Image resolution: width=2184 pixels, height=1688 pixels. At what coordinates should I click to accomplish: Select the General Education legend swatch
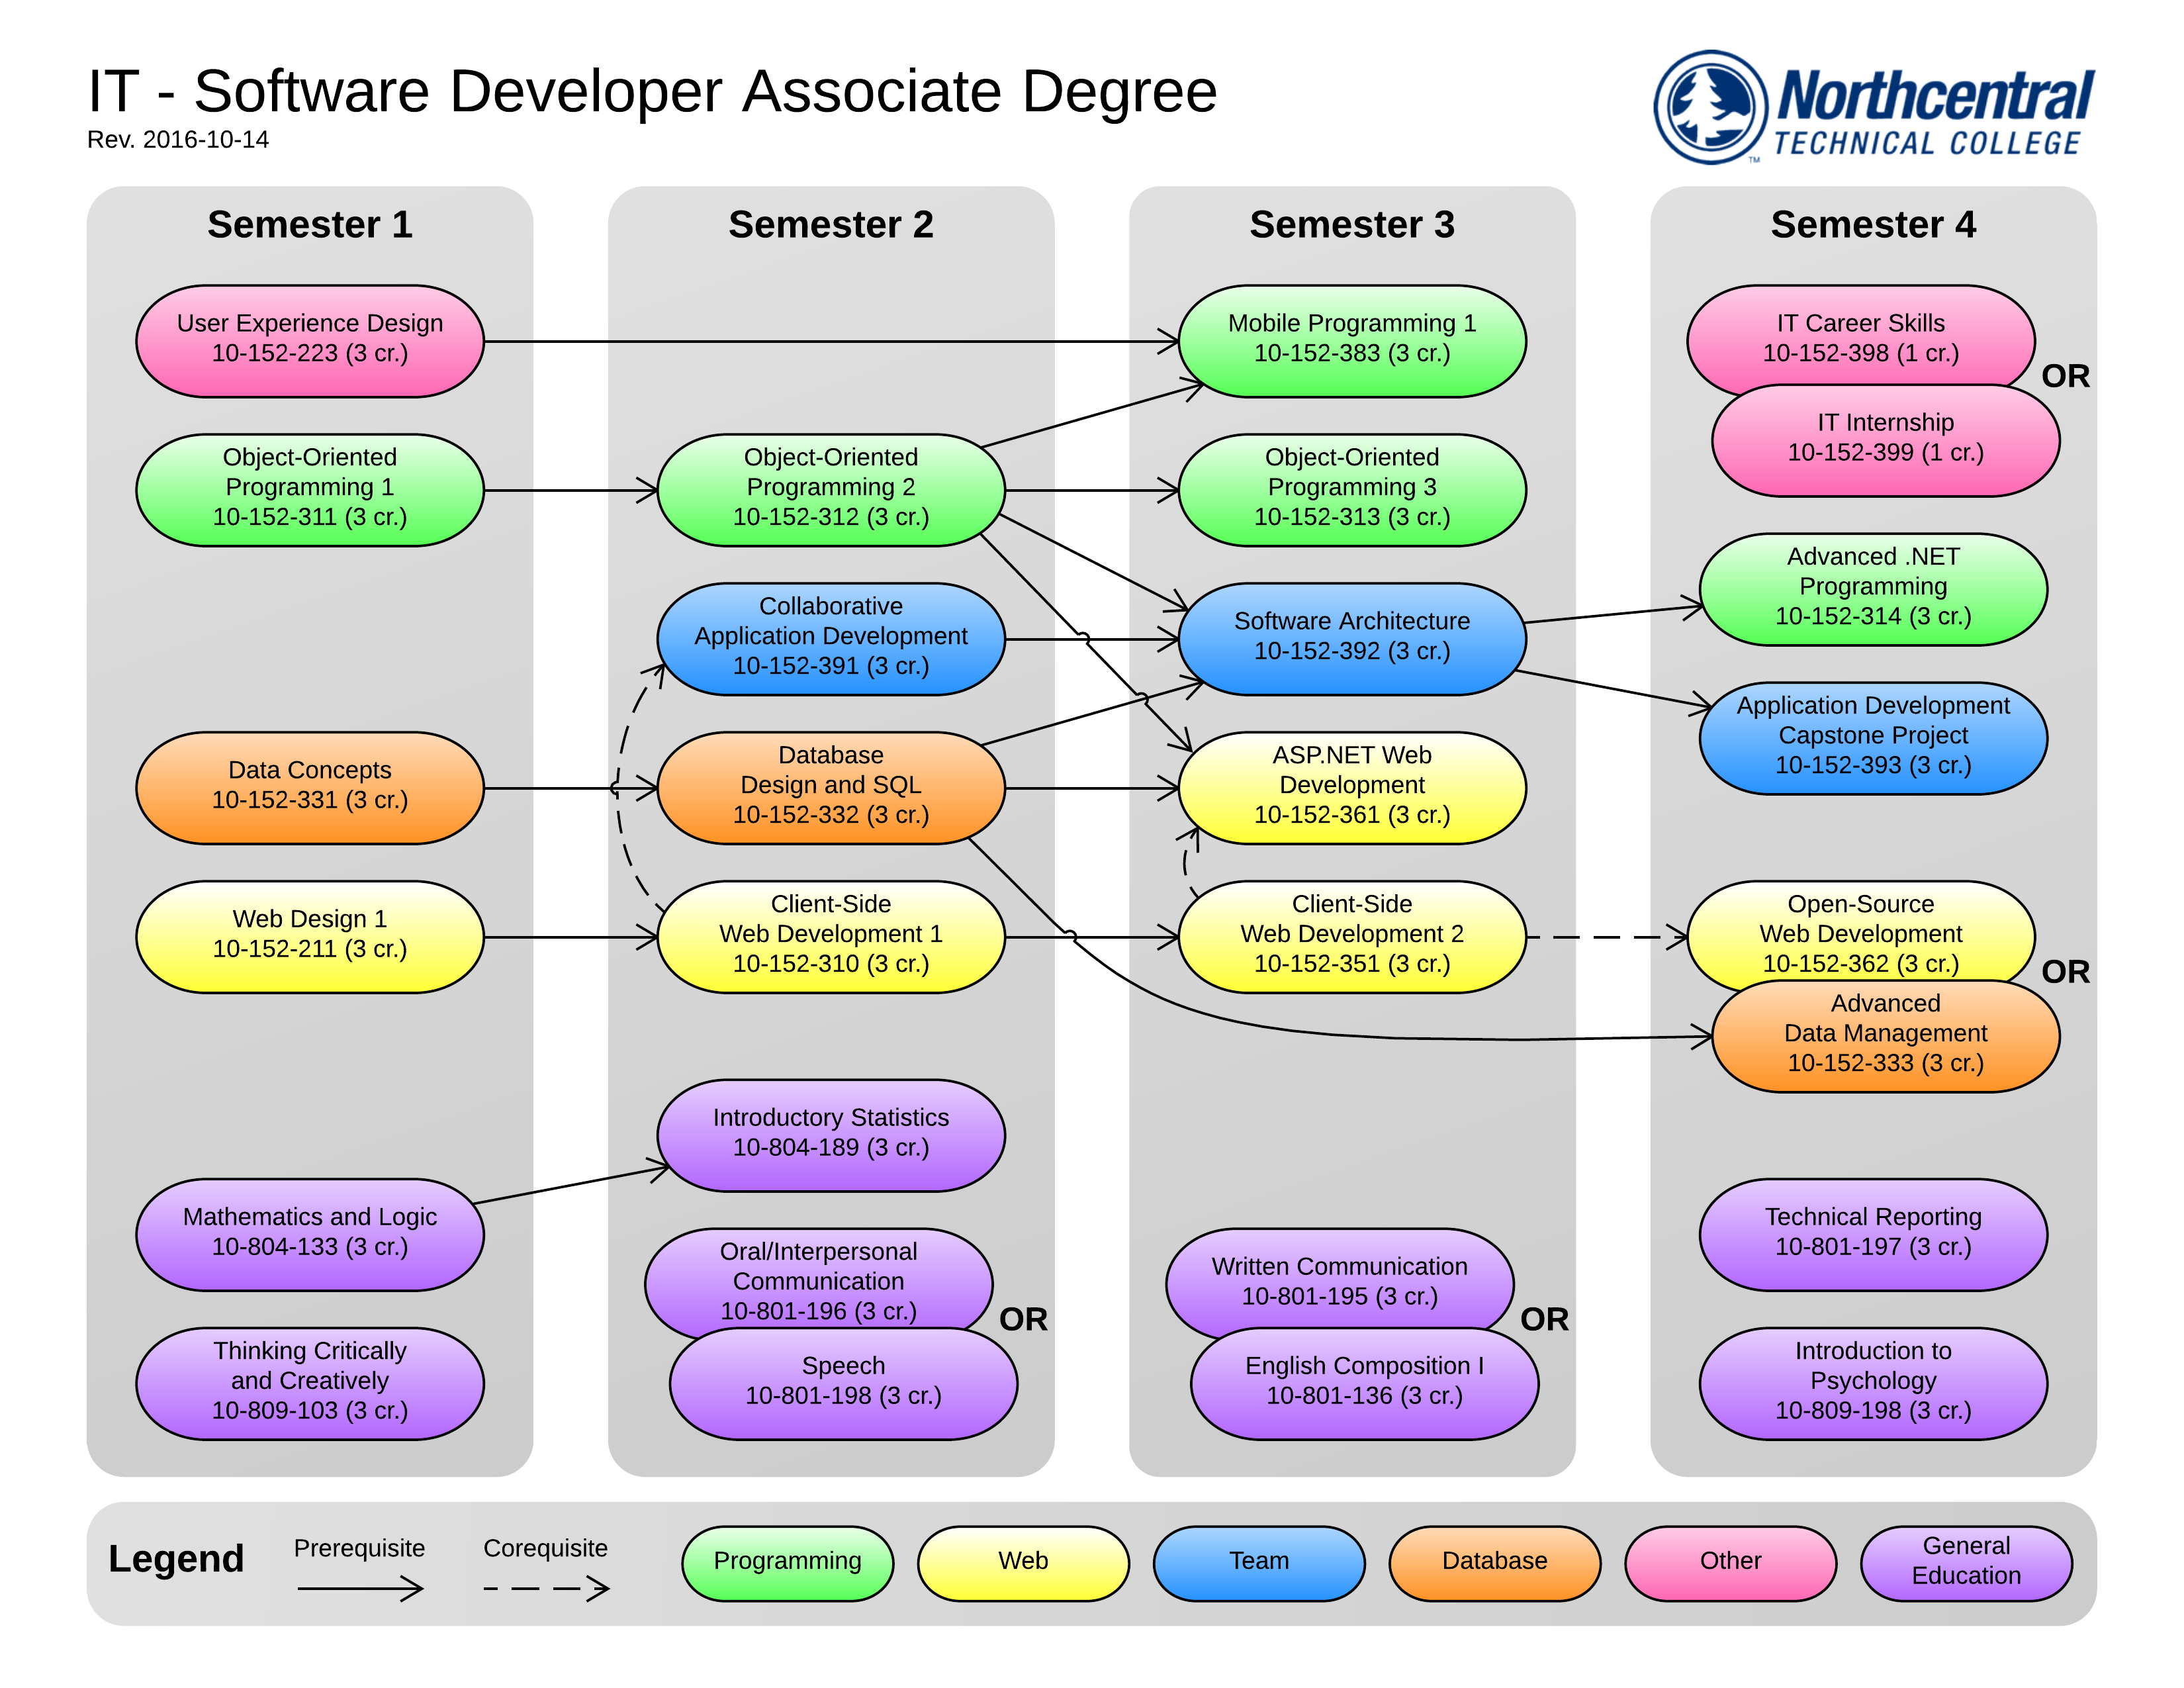(1965, 1562)
